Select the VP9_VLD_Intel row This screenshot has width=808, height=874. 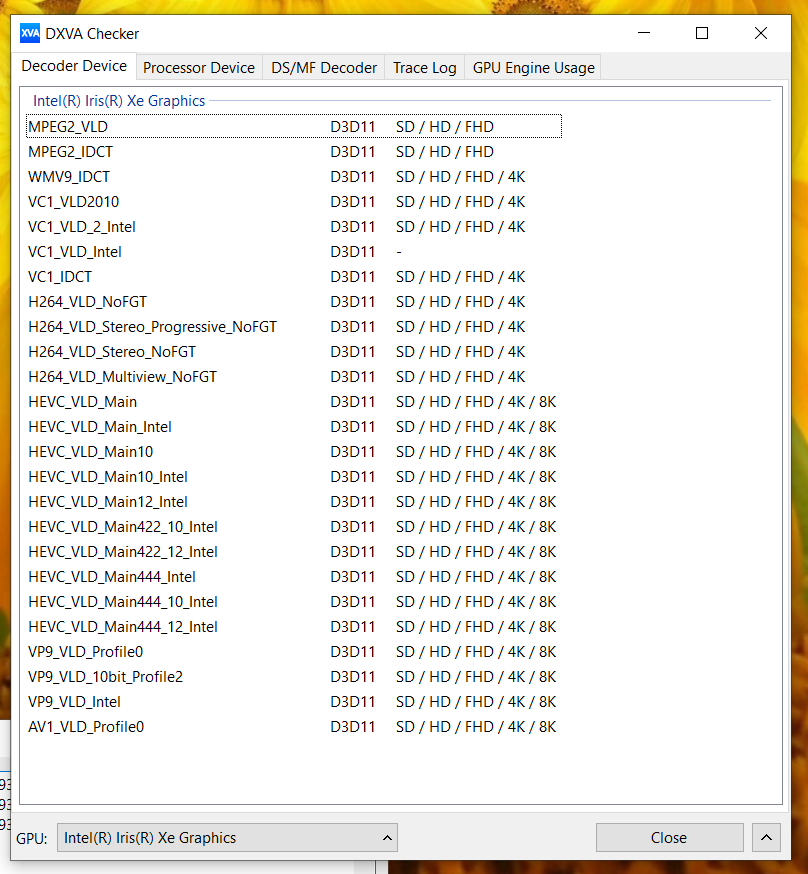(x=294, y=702)
